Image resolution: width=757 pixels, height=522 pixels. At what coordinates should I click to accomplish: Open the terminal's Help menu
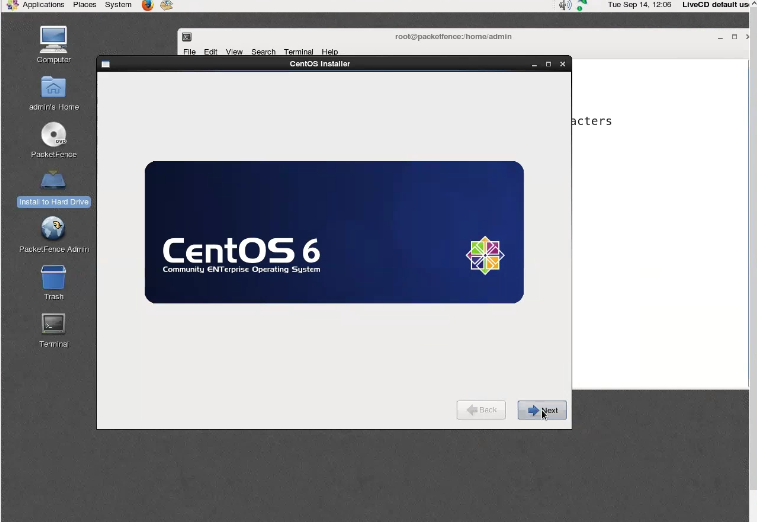click(330, 52)
